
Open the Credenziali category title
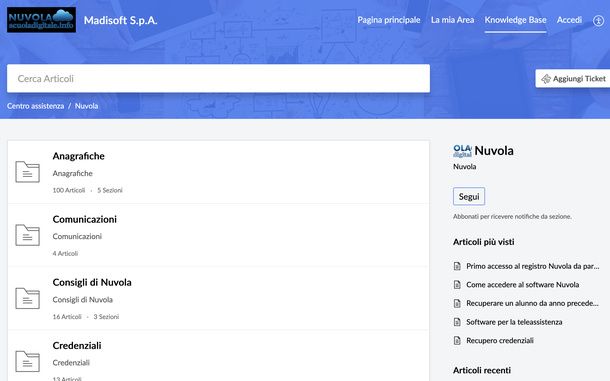[77, 346]
